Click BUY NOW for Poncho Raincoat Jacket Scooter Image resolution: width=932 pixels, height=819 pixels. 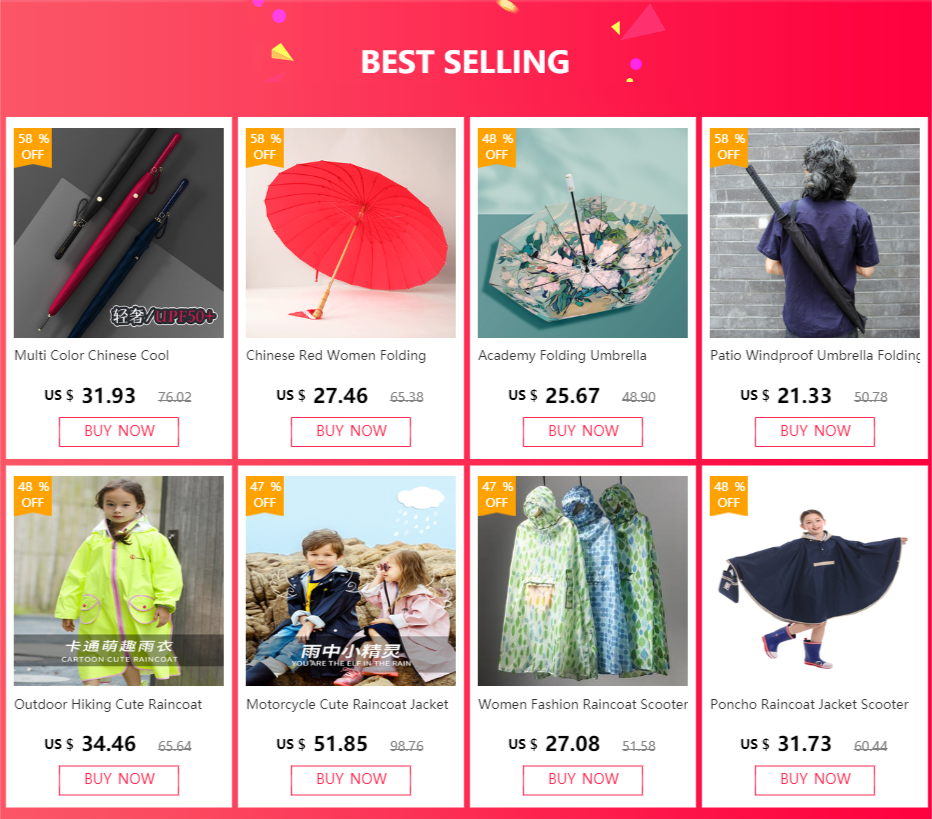815,779
